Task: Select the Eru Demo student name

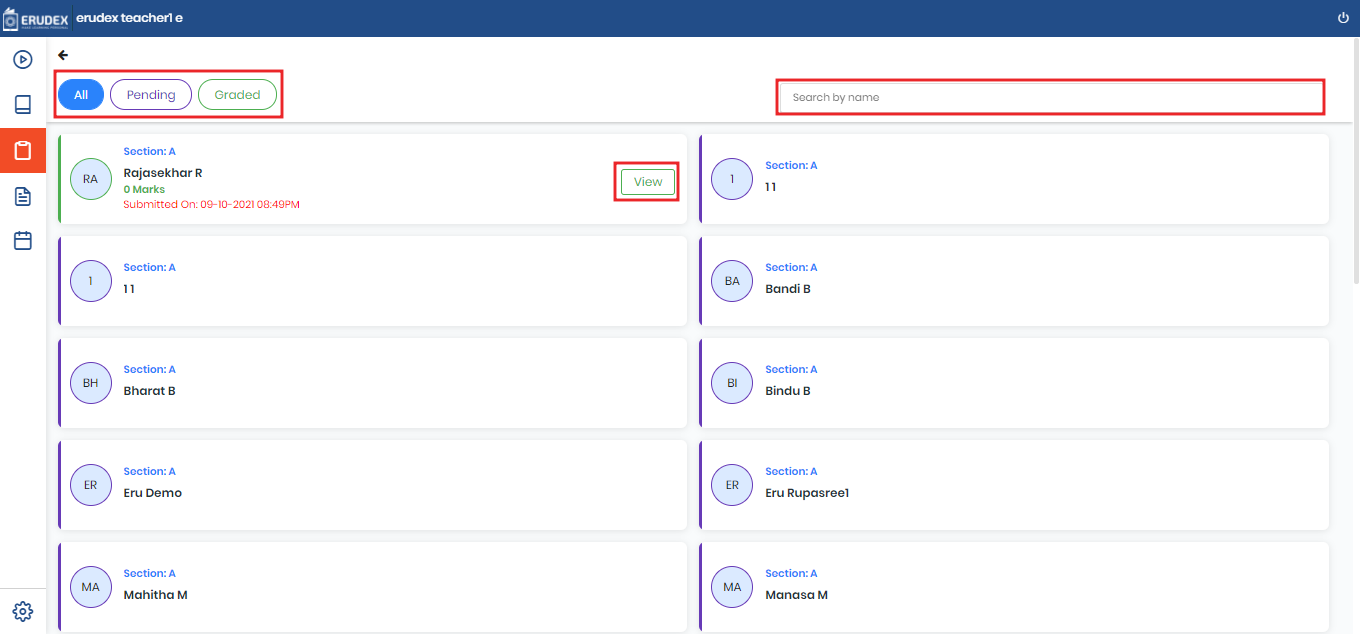Action: tap(153, 493)
